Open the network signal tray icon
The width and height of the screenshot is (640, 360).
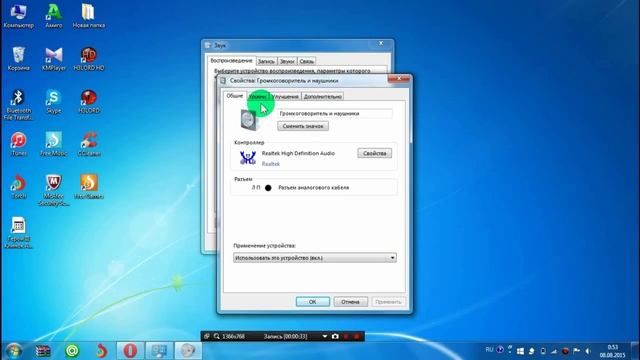[554, 351]
